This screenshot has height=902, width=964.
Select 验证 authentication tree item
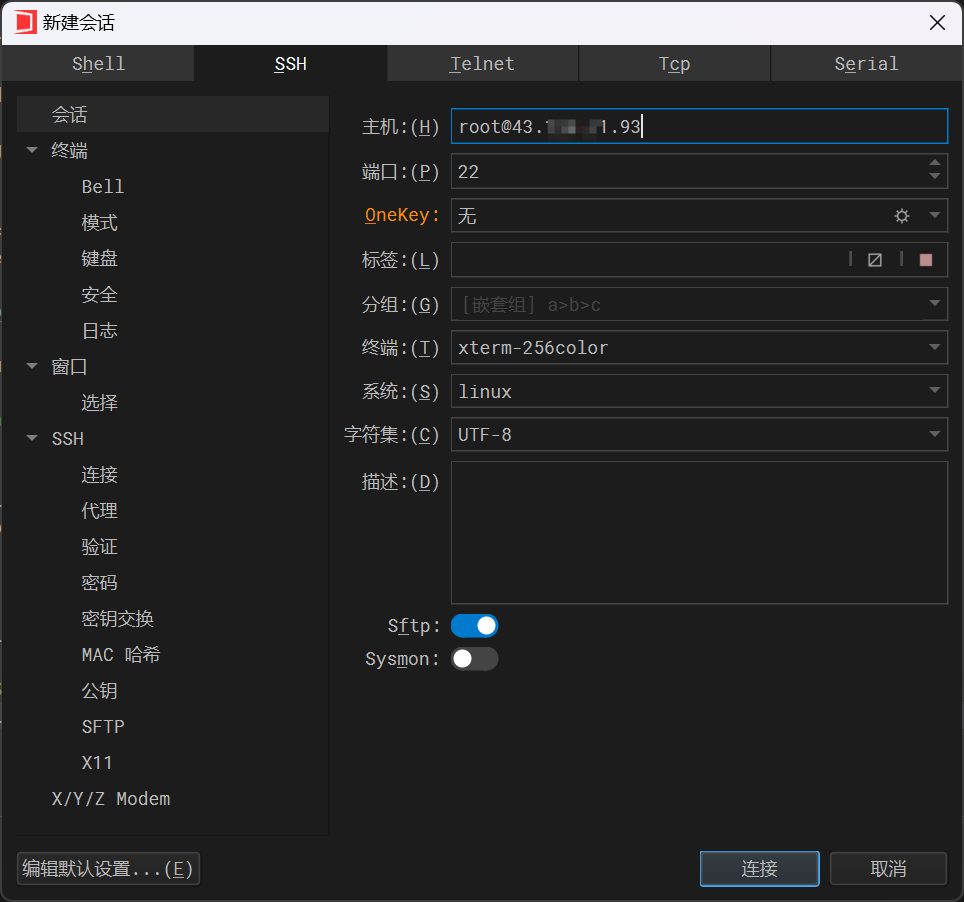[99, 547]
